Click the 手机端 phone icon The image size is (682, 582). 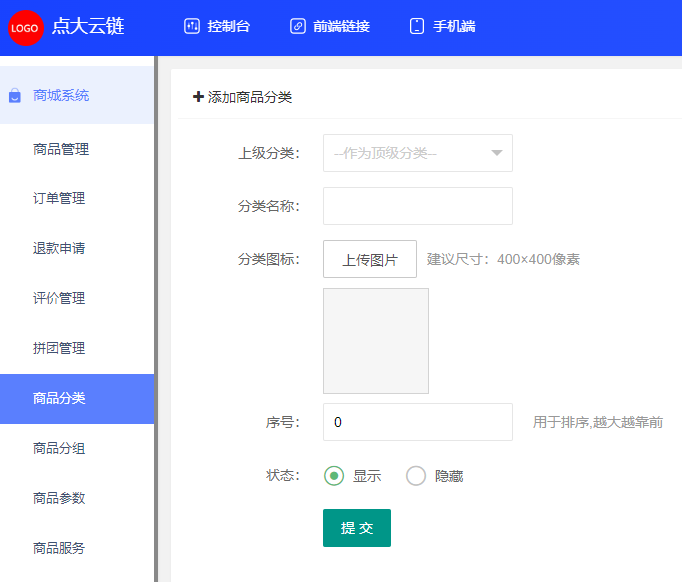point(417,26)
